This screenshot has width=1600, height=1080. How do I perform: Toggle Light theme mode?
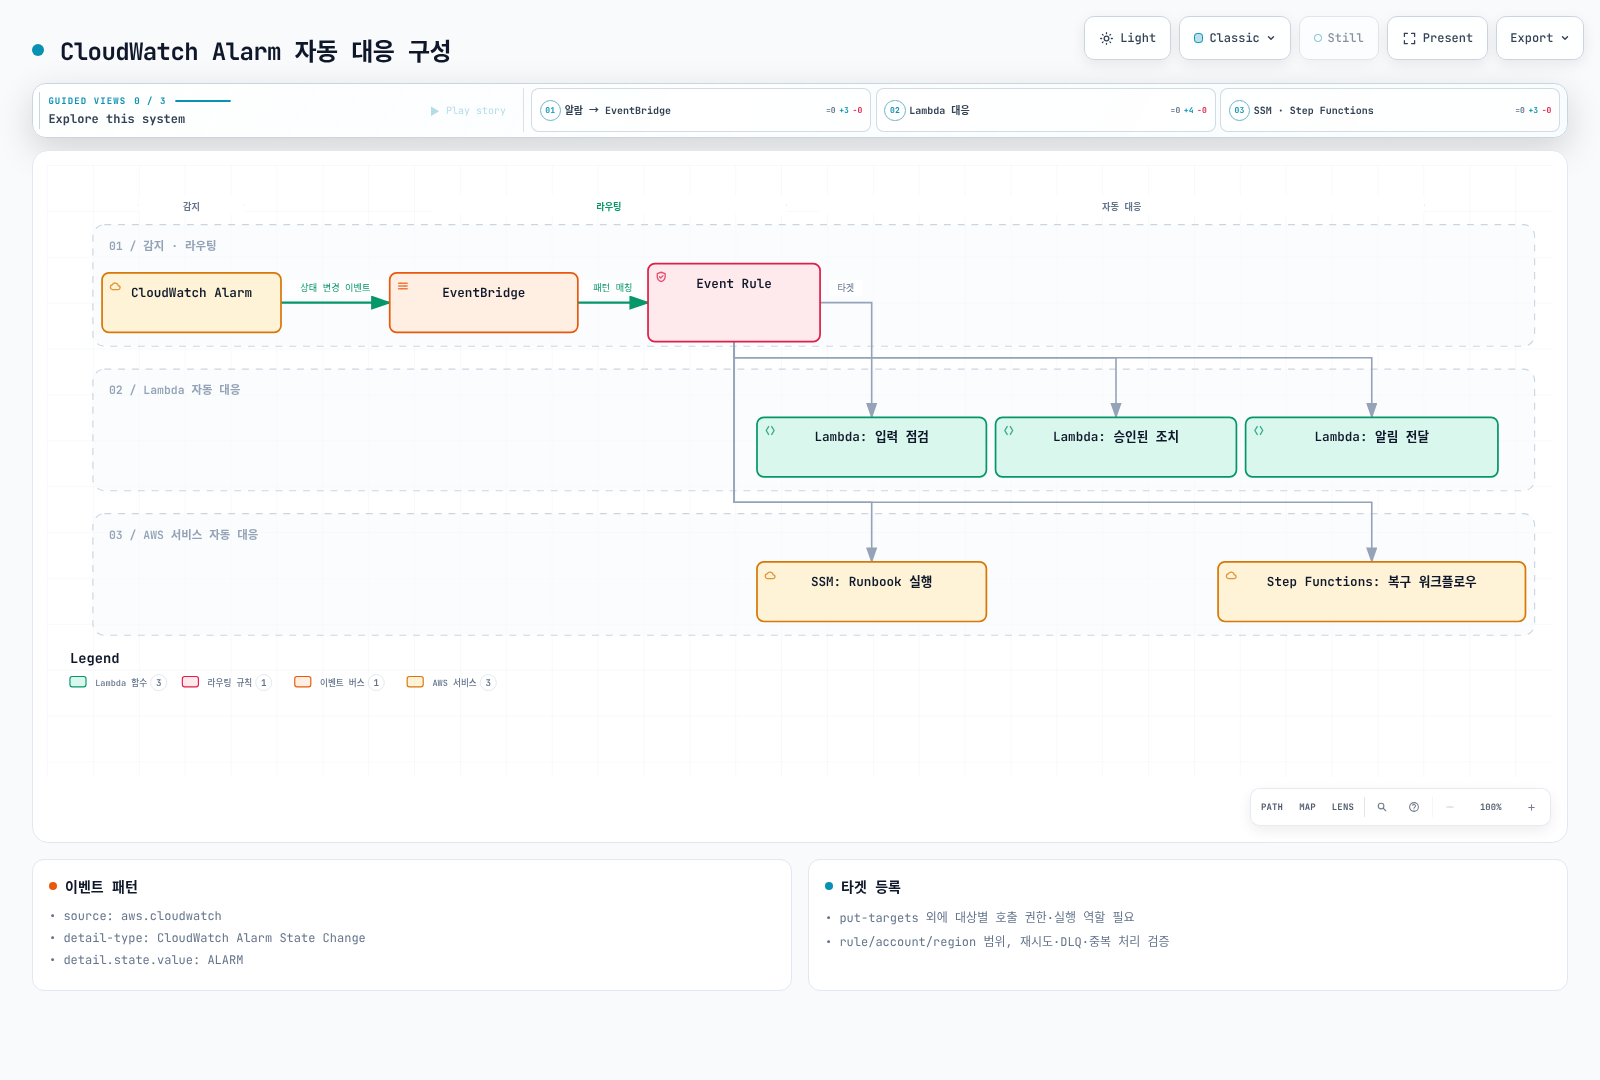1127,38
